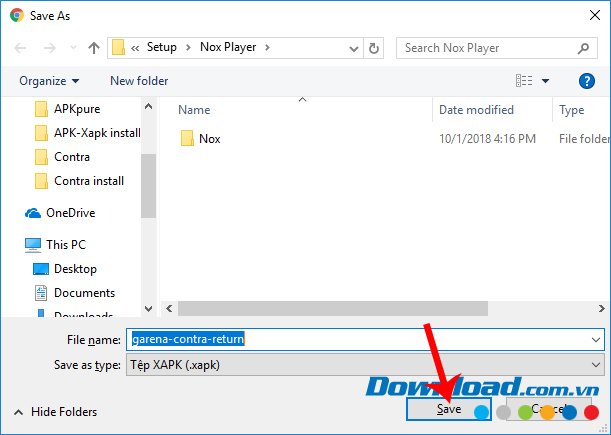Screen dimensions: 611x435
Task: Open OneDrive in navigation pane
Action: [x=71, y=213]
